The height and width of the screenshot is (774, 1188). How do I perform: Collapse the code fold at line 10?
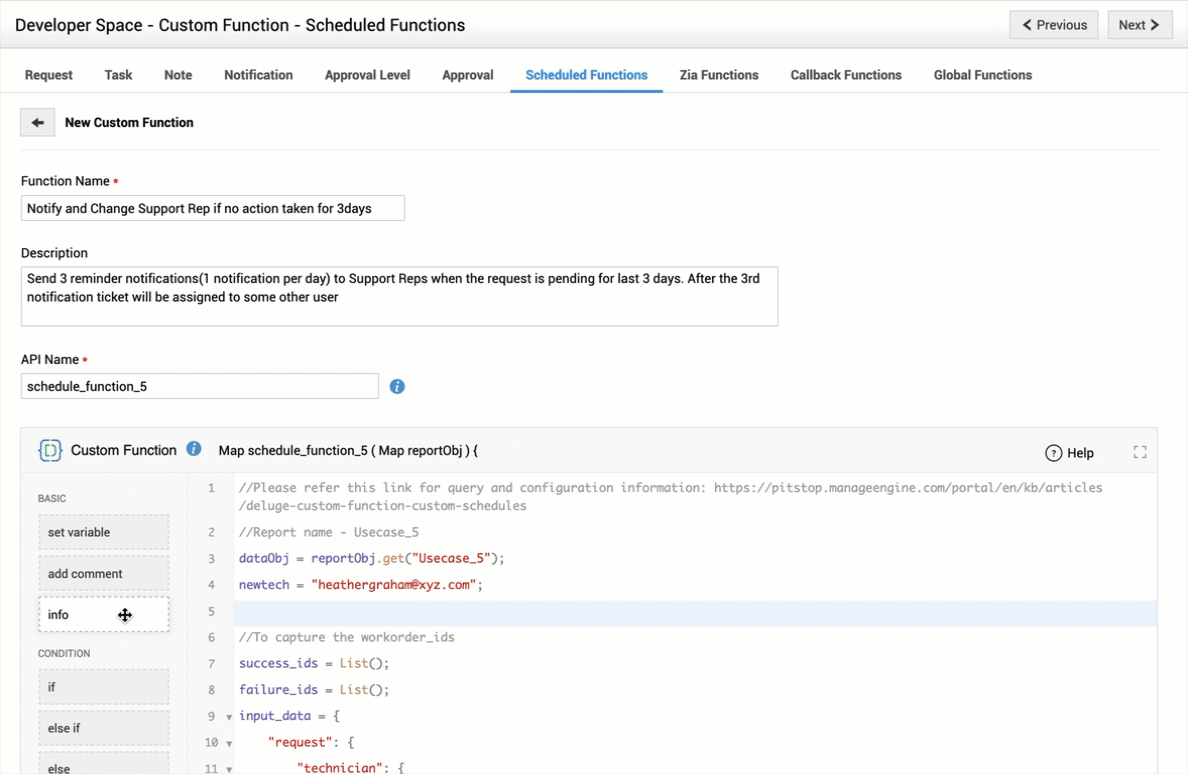pos(229,743)
